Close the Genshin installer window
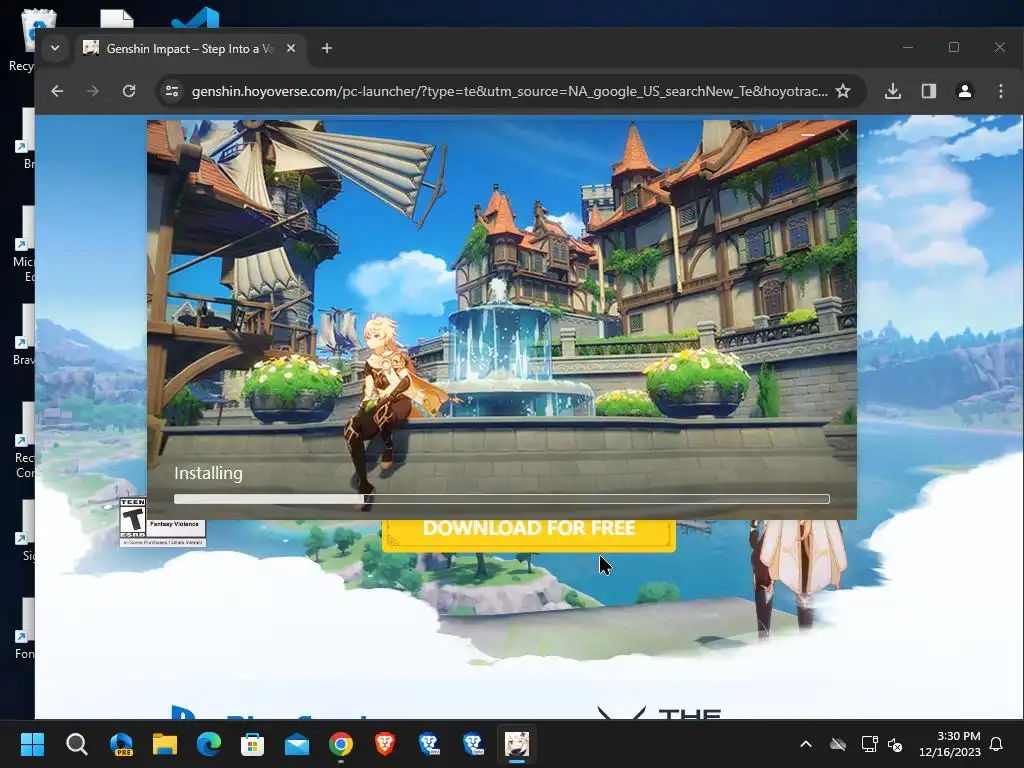This screenshot has width=1024, height=768. pos(842,135)
